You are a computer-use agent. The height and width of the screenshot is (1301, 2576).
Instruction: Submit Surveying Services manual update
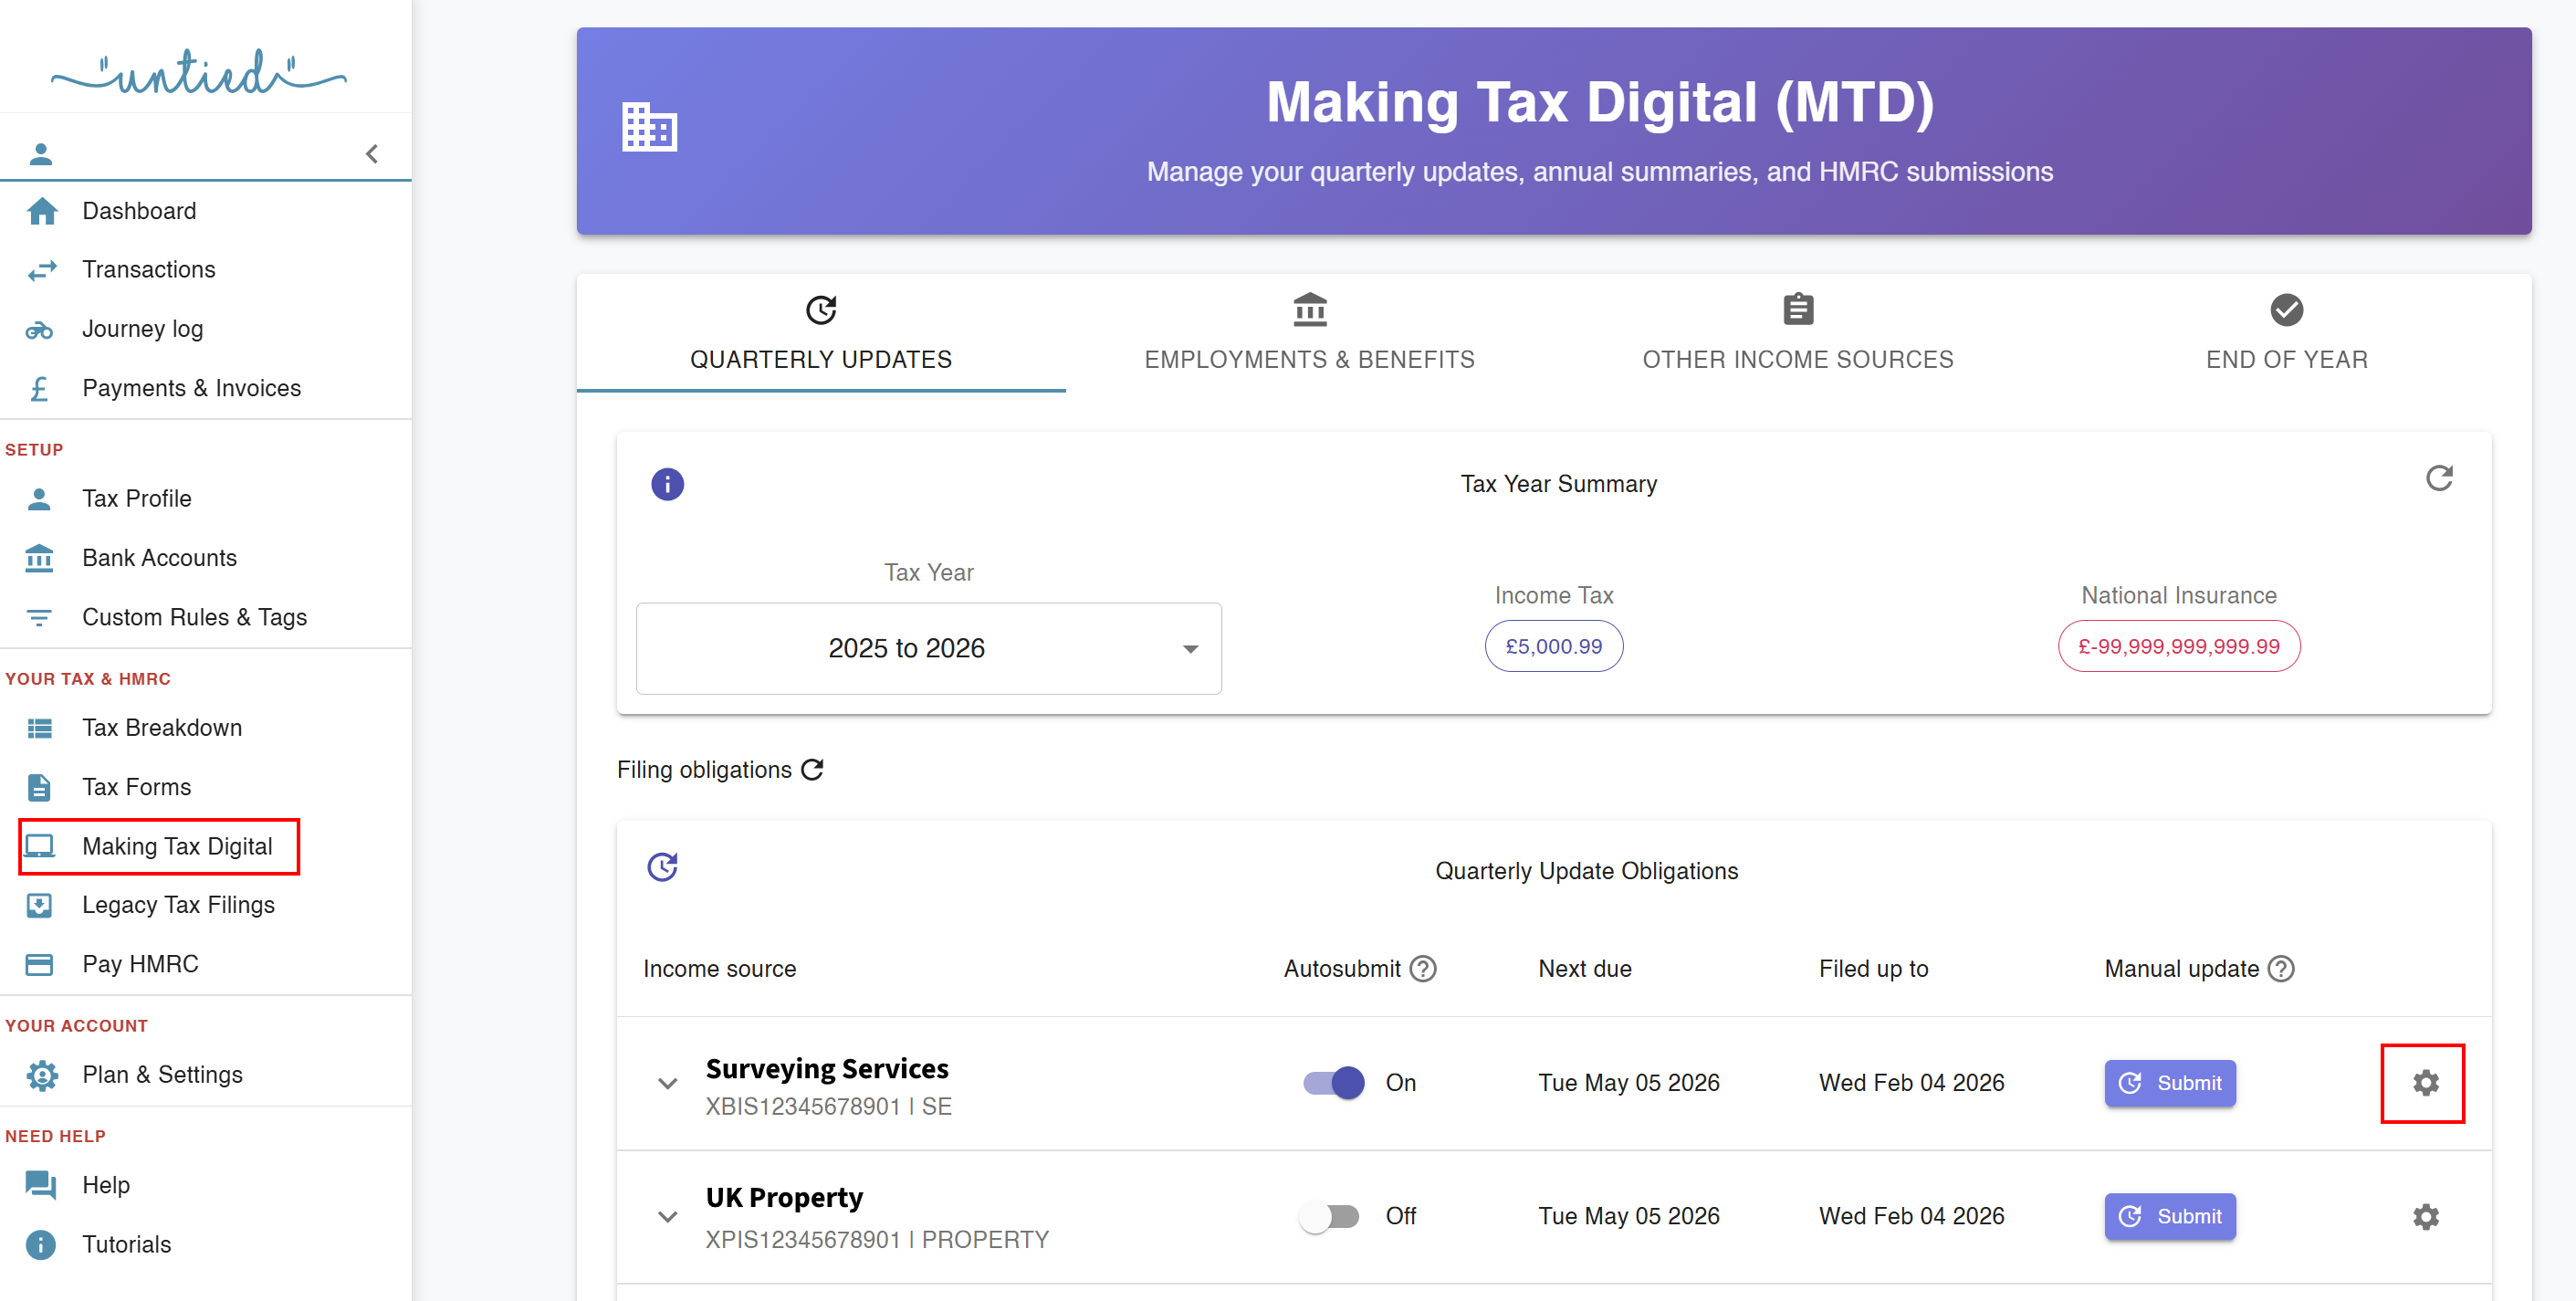tap(2170, 1083)
